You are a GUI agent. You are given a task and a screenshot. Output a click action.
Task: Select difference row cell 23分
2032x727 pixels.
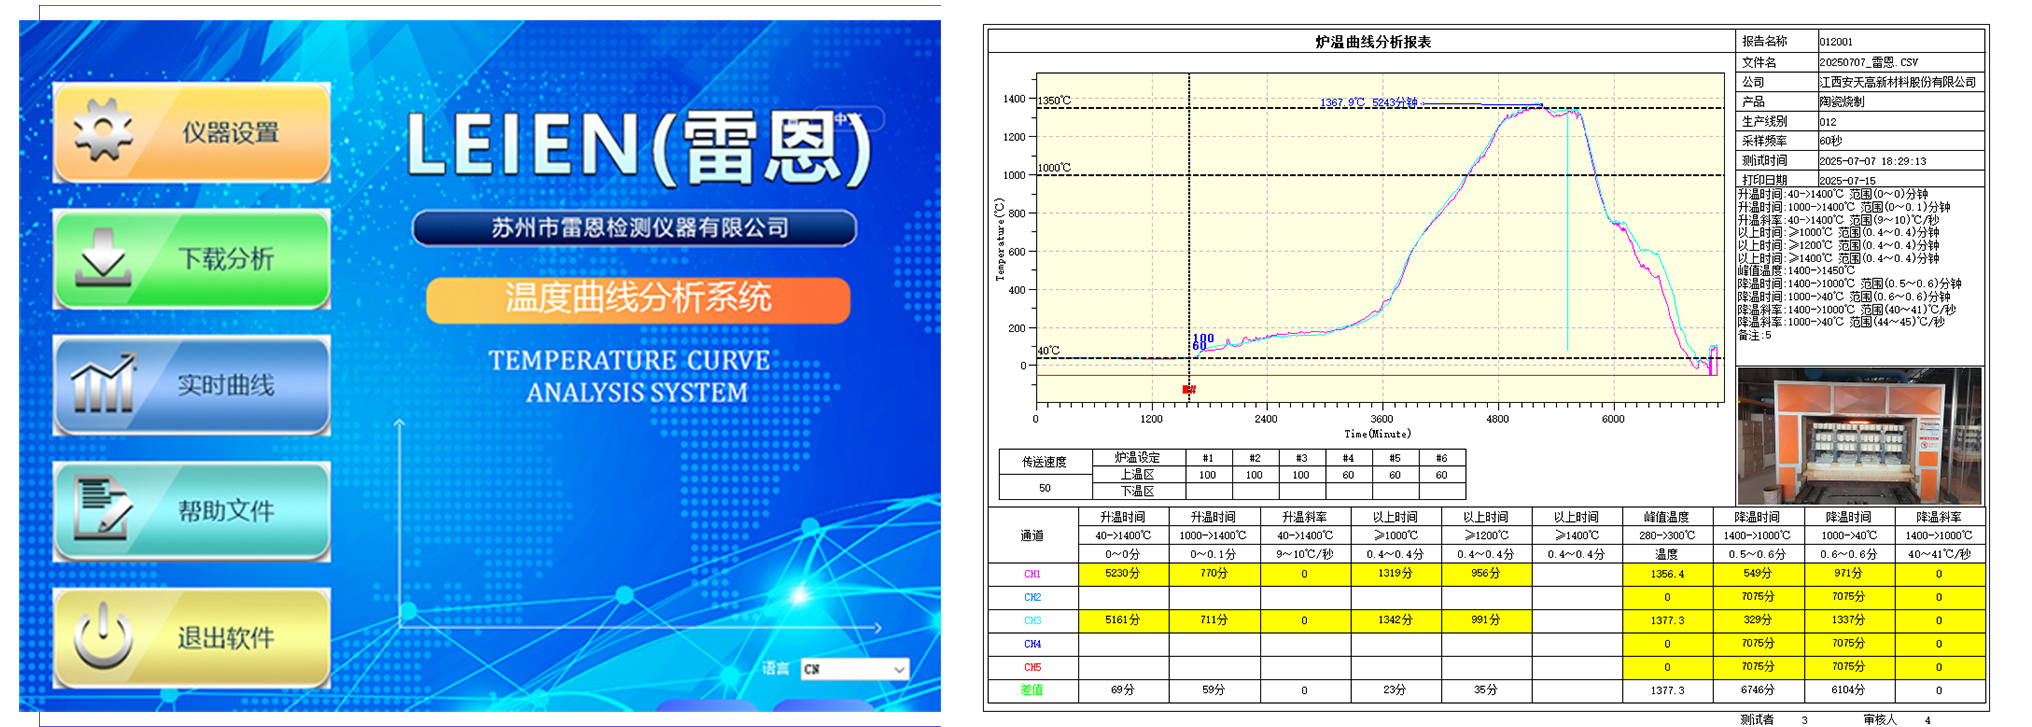(1395, 690)
